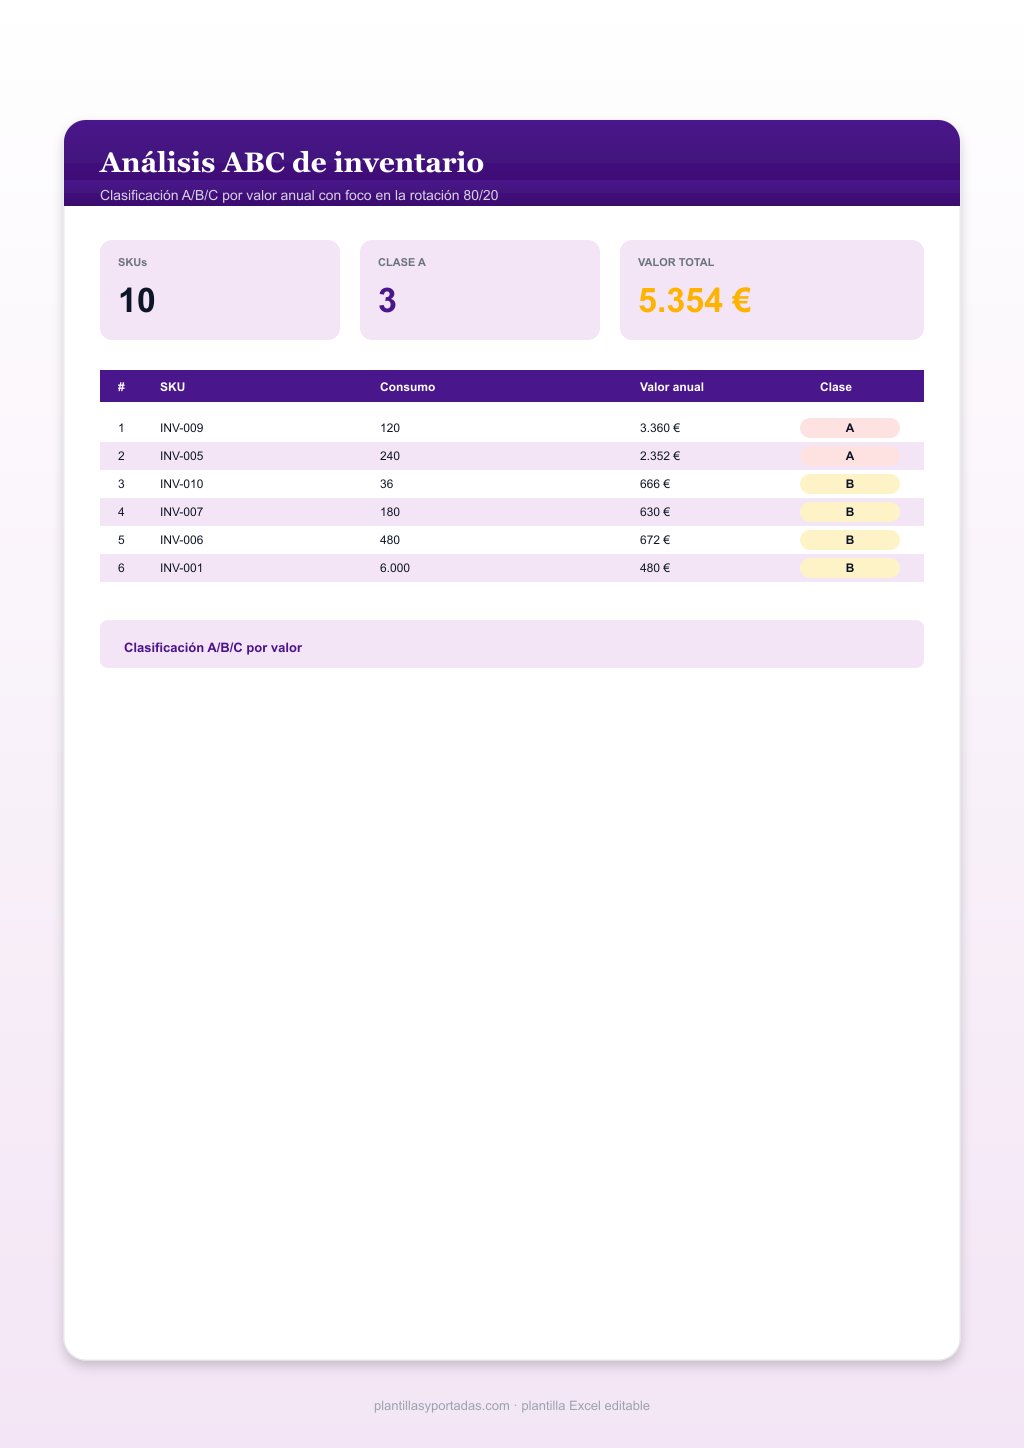The width and height of the screenshot is (1024, 1448).
Task: Select SKU cell INV-006
Action: pyautogui.click(x=181, y=540)
